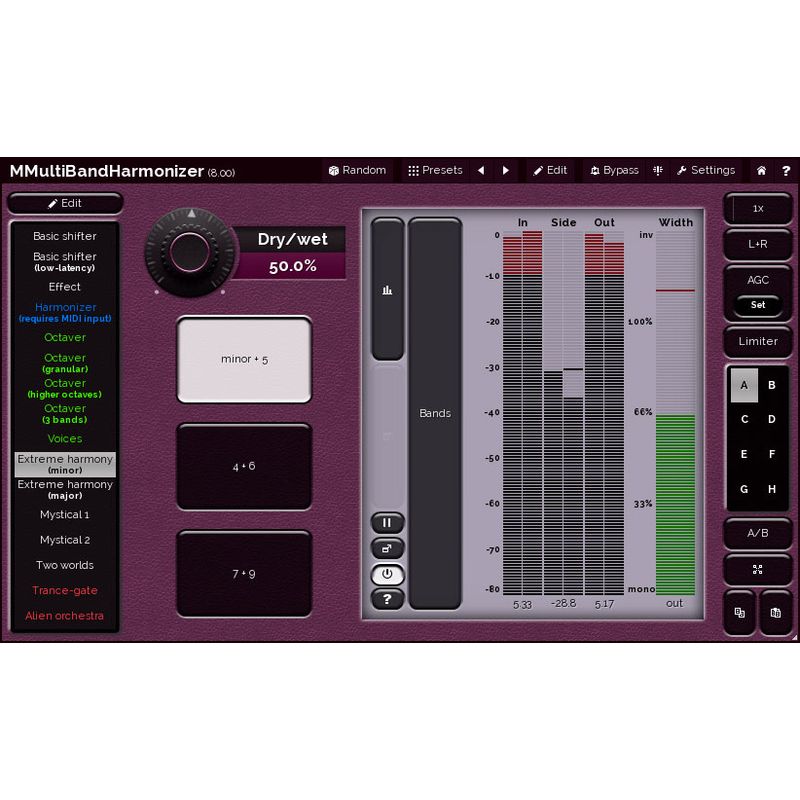Image resolution: width=800 pixels, height=800 pixels.
Task: Select preset slot F
Action: (772, 454)
